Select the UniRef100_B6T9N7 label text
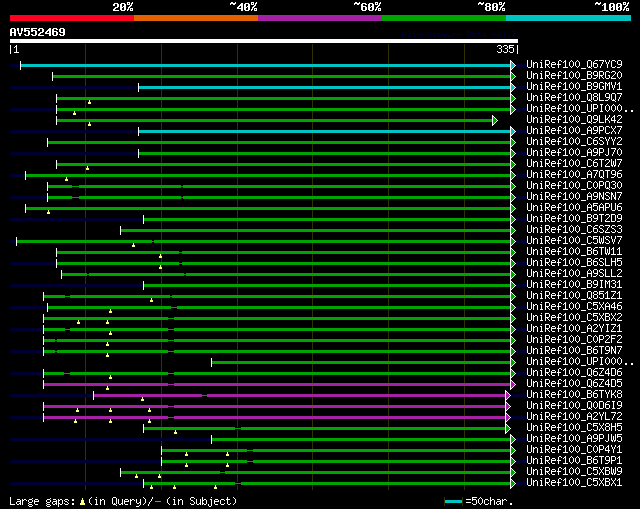 [574, 351]
